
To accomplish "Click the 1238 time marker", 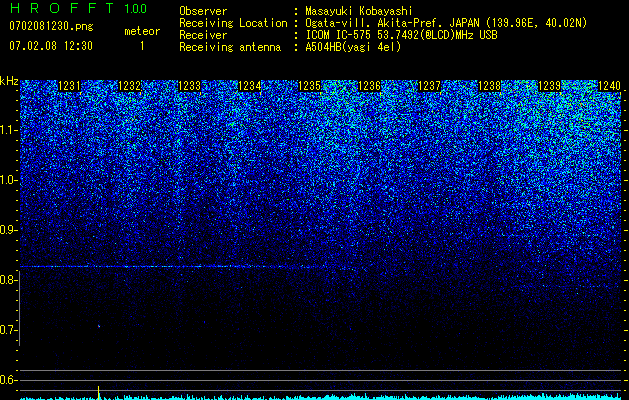I will [489, 86].
